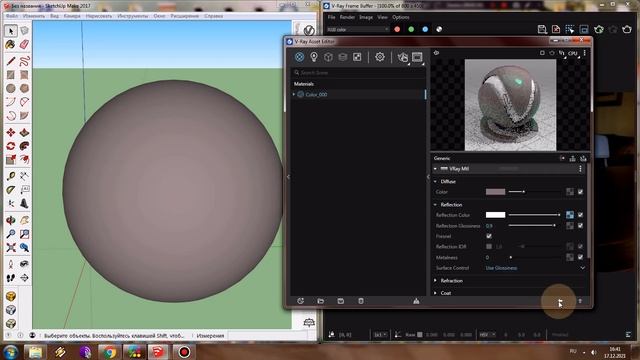The image size is (640, 360).
Task: Open the preview three-dots options menu
Action: [584, 53]
